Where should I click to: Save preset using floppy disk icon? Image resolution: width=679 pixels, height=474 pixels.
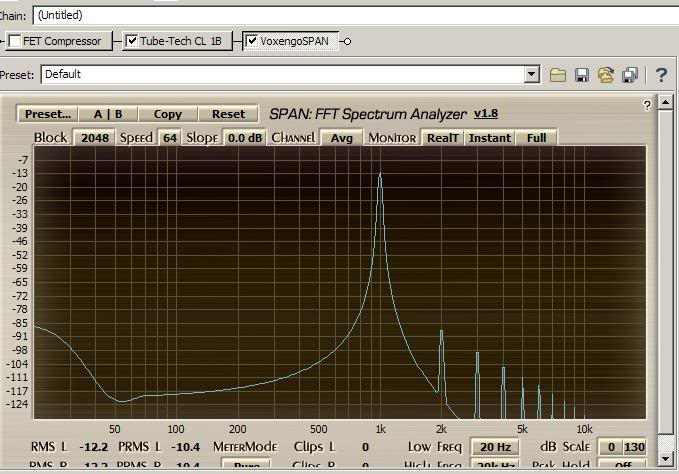(582, 75)
